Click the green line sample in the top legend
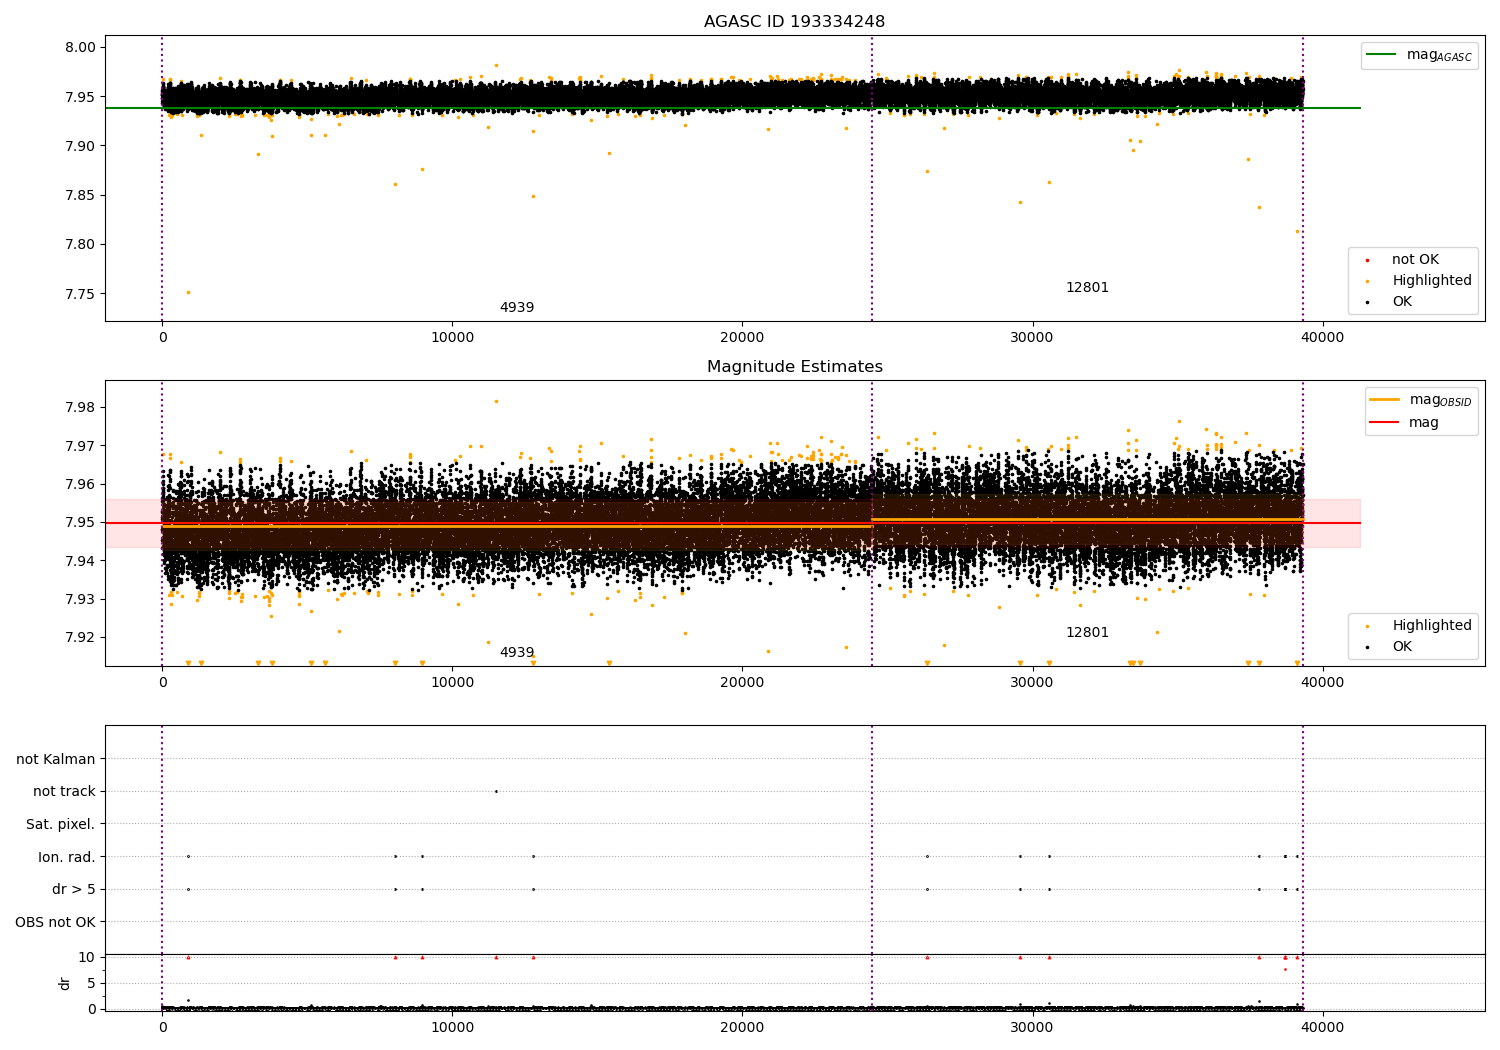 [x=1383, y=55]
